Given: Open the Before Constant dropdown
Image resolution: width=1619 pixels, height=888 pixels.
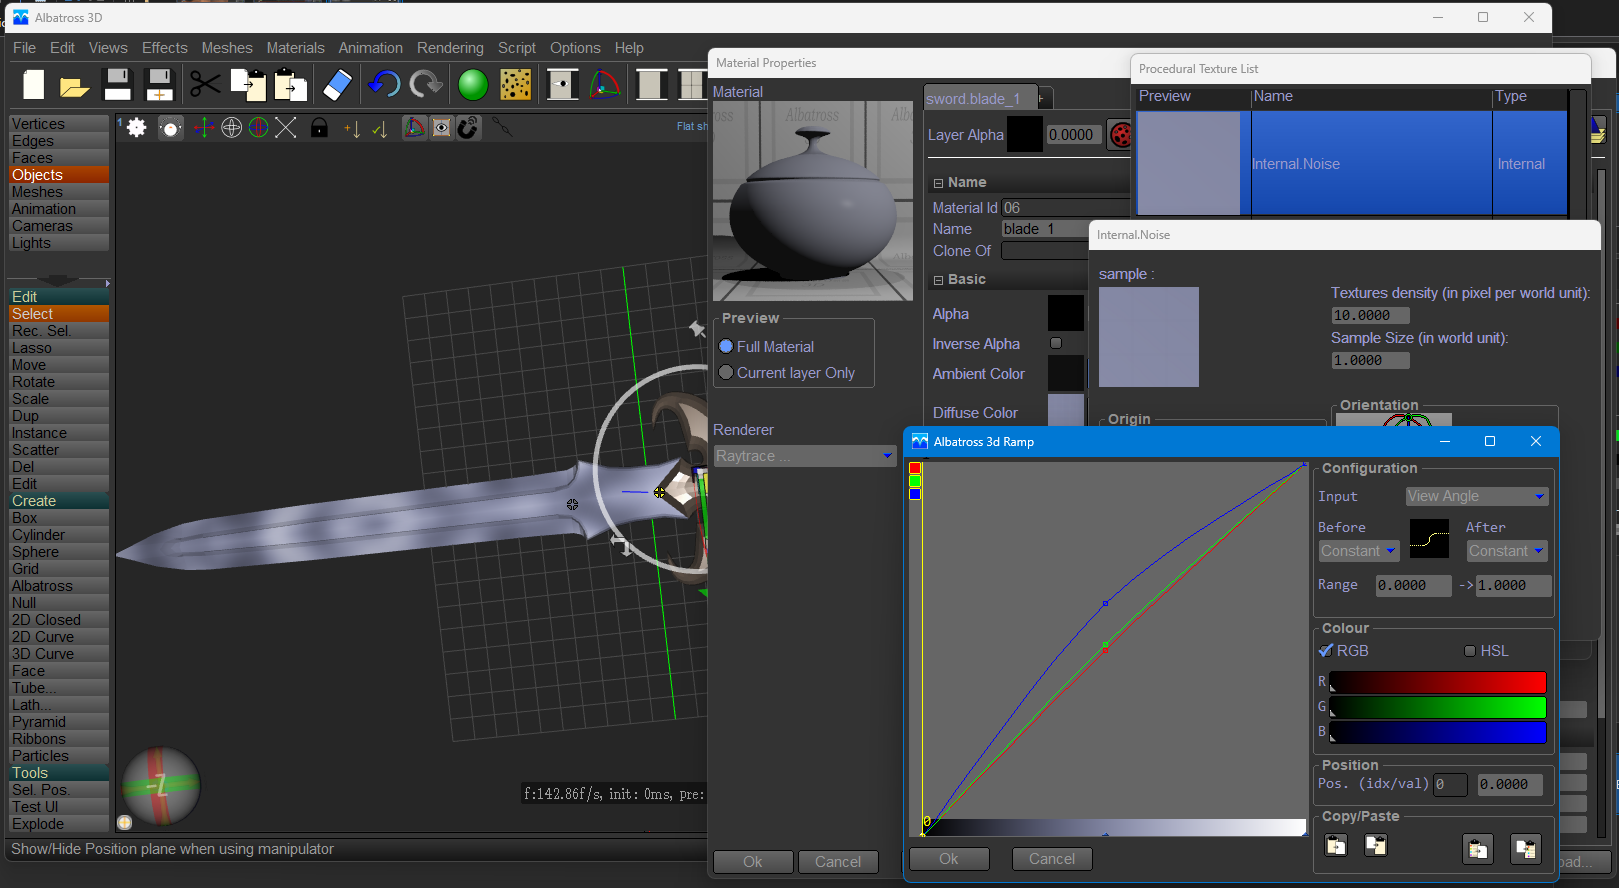Looking at the screenshot, I should pos(1358,551).
